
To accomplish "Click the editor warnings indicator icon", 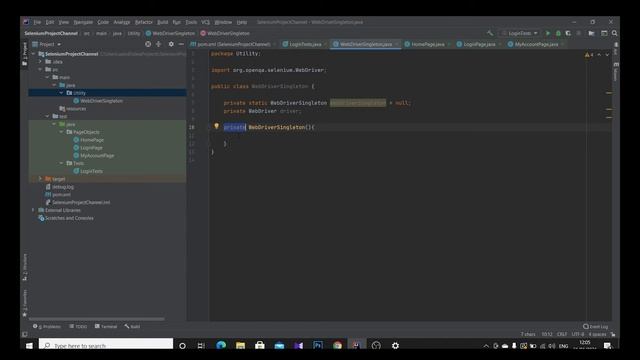I will (589, 55).
